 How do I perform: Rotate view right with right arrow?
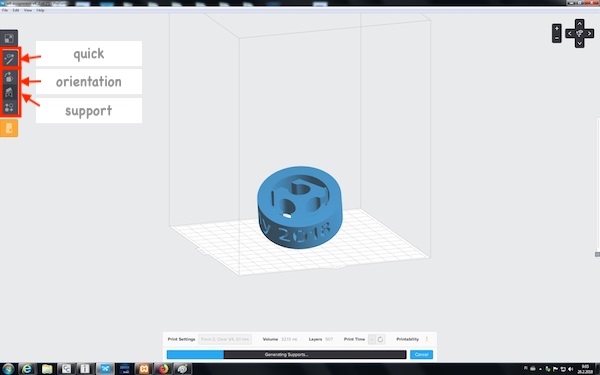[x=589, y=34]
